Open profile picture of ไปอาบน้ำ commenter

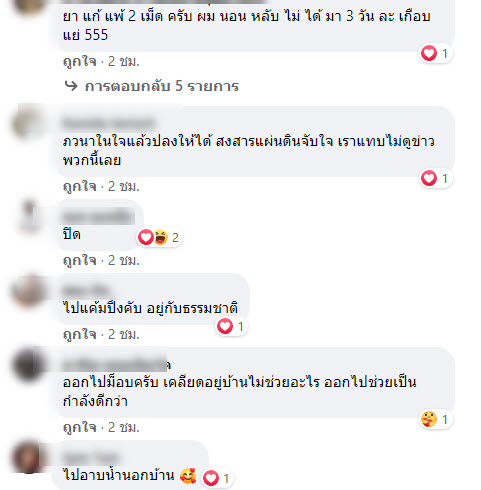coord(28,457)
